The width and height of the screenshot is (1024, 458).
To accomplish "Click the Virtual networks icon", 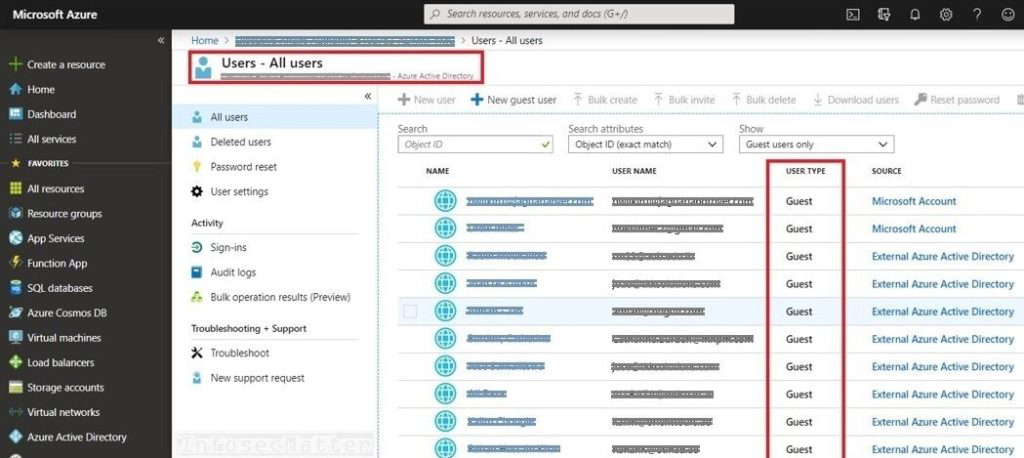I will 16,412.
